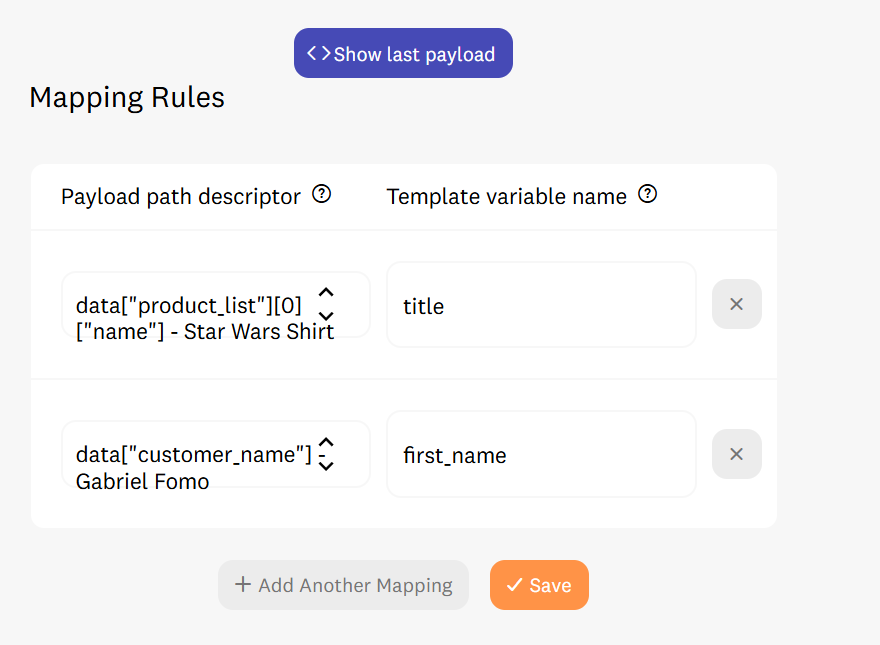Select the Gabriel Fomo value text
This screenshot has width=880, height=645.
143,482
